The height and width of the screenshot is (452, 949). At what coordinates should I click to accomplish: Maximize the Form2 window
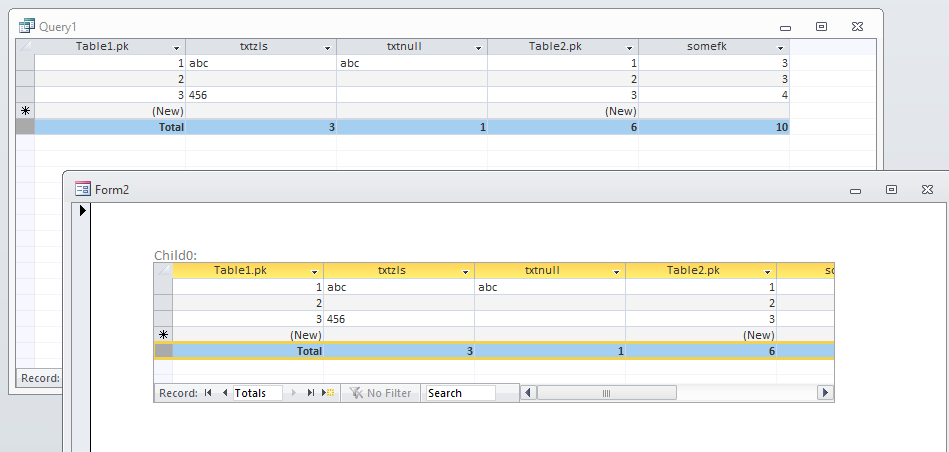(x=891, y=189)
